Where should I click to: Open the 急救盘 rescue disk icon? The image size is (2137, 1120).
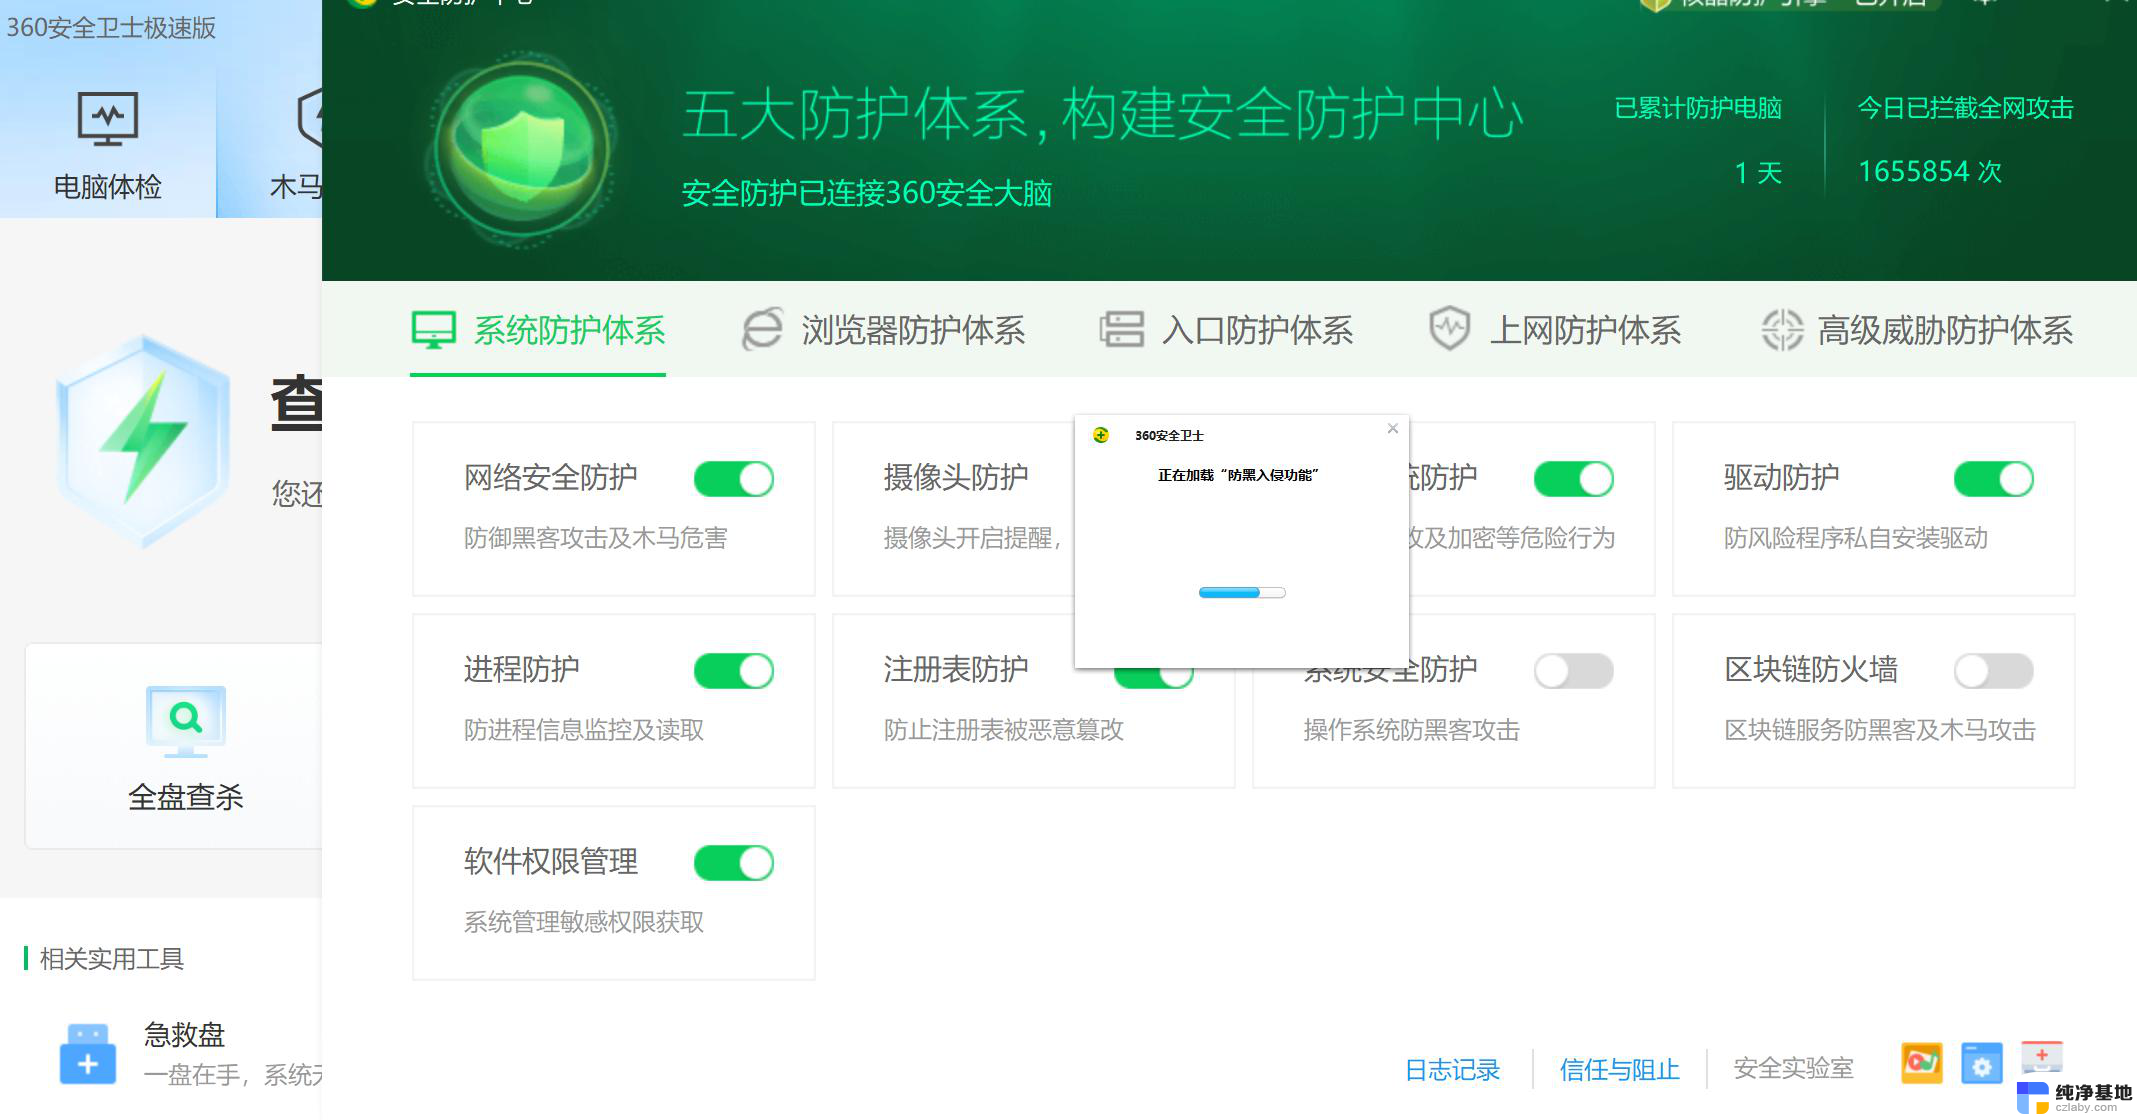pos(88,1054)
